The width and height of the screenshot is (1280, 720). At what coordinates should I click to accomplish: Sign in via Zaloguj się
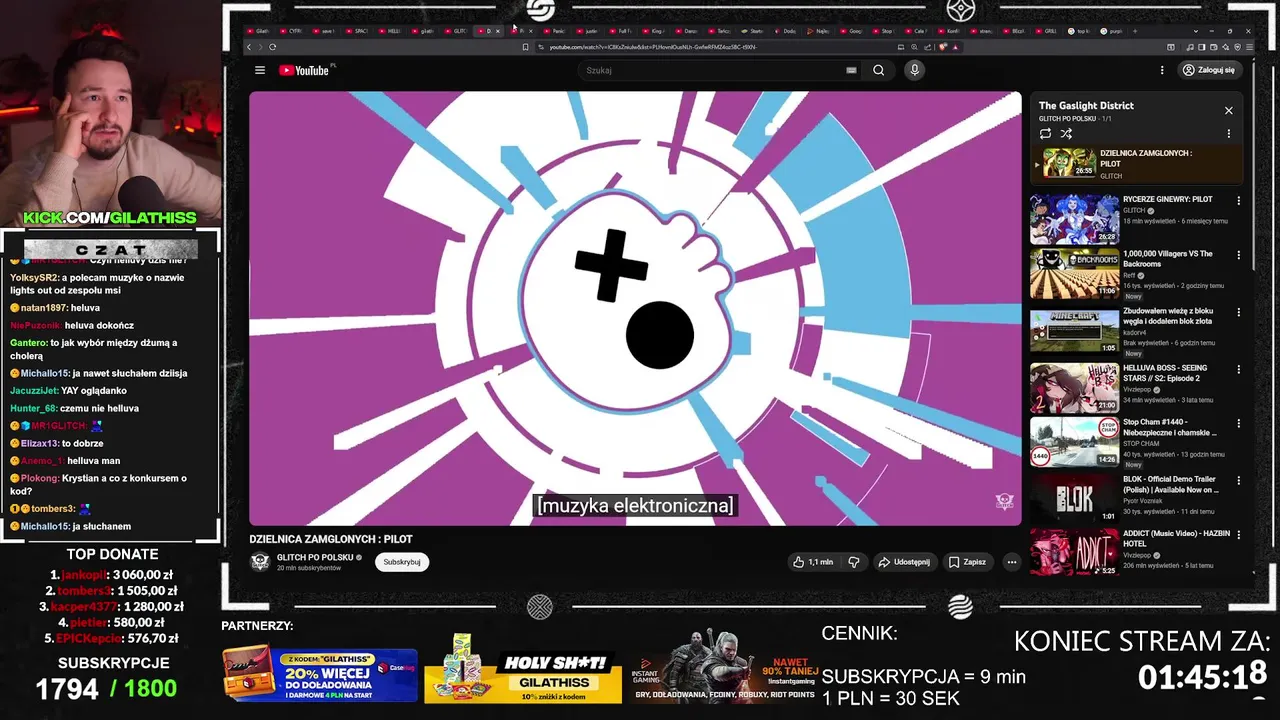tap(1208, 70)
